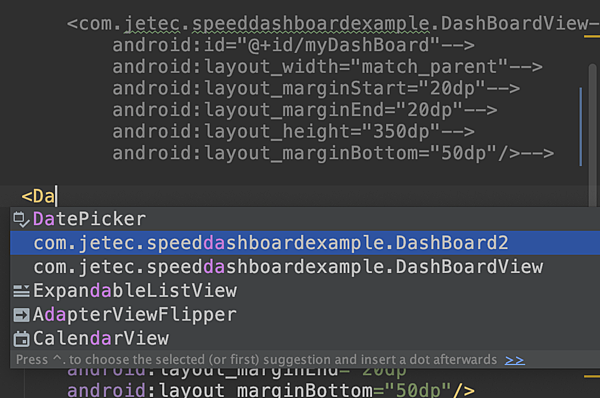Click the CalendarView calendar icon

[21, 339]
